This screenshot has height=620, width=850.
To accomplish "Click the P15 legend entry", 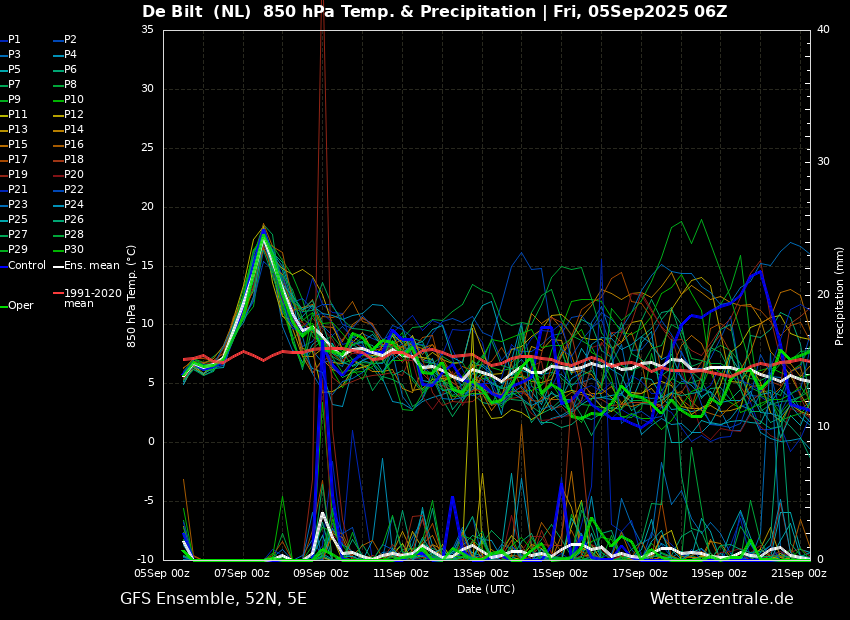I will [14, 145].
